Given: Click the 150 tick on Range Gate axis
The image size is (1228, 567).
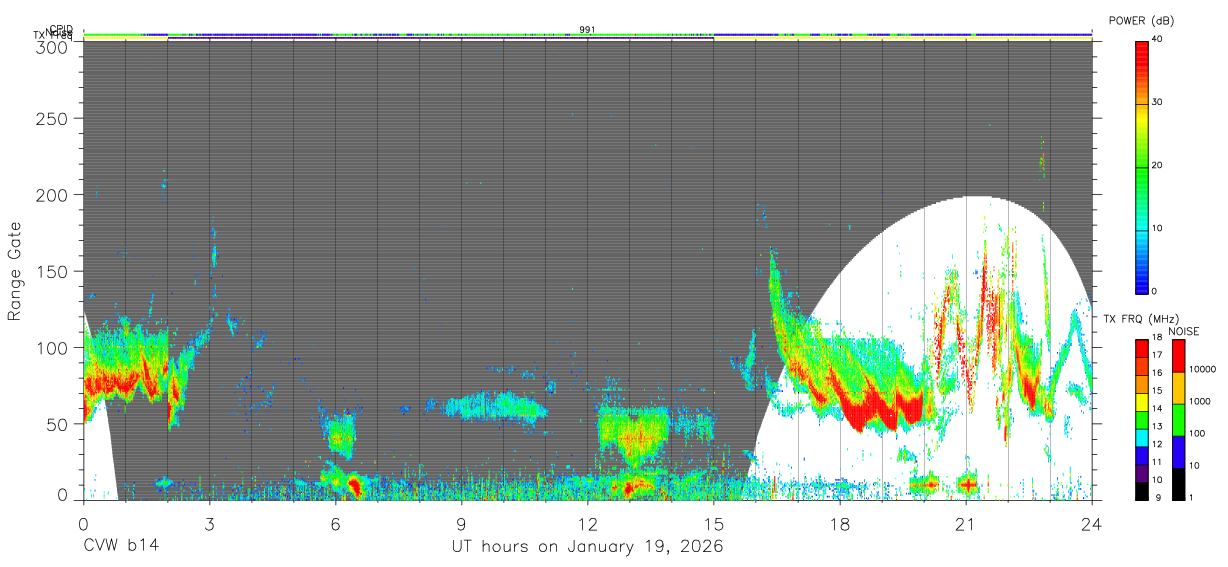Looking at the screenshot, I should click(x=52, y=271).
